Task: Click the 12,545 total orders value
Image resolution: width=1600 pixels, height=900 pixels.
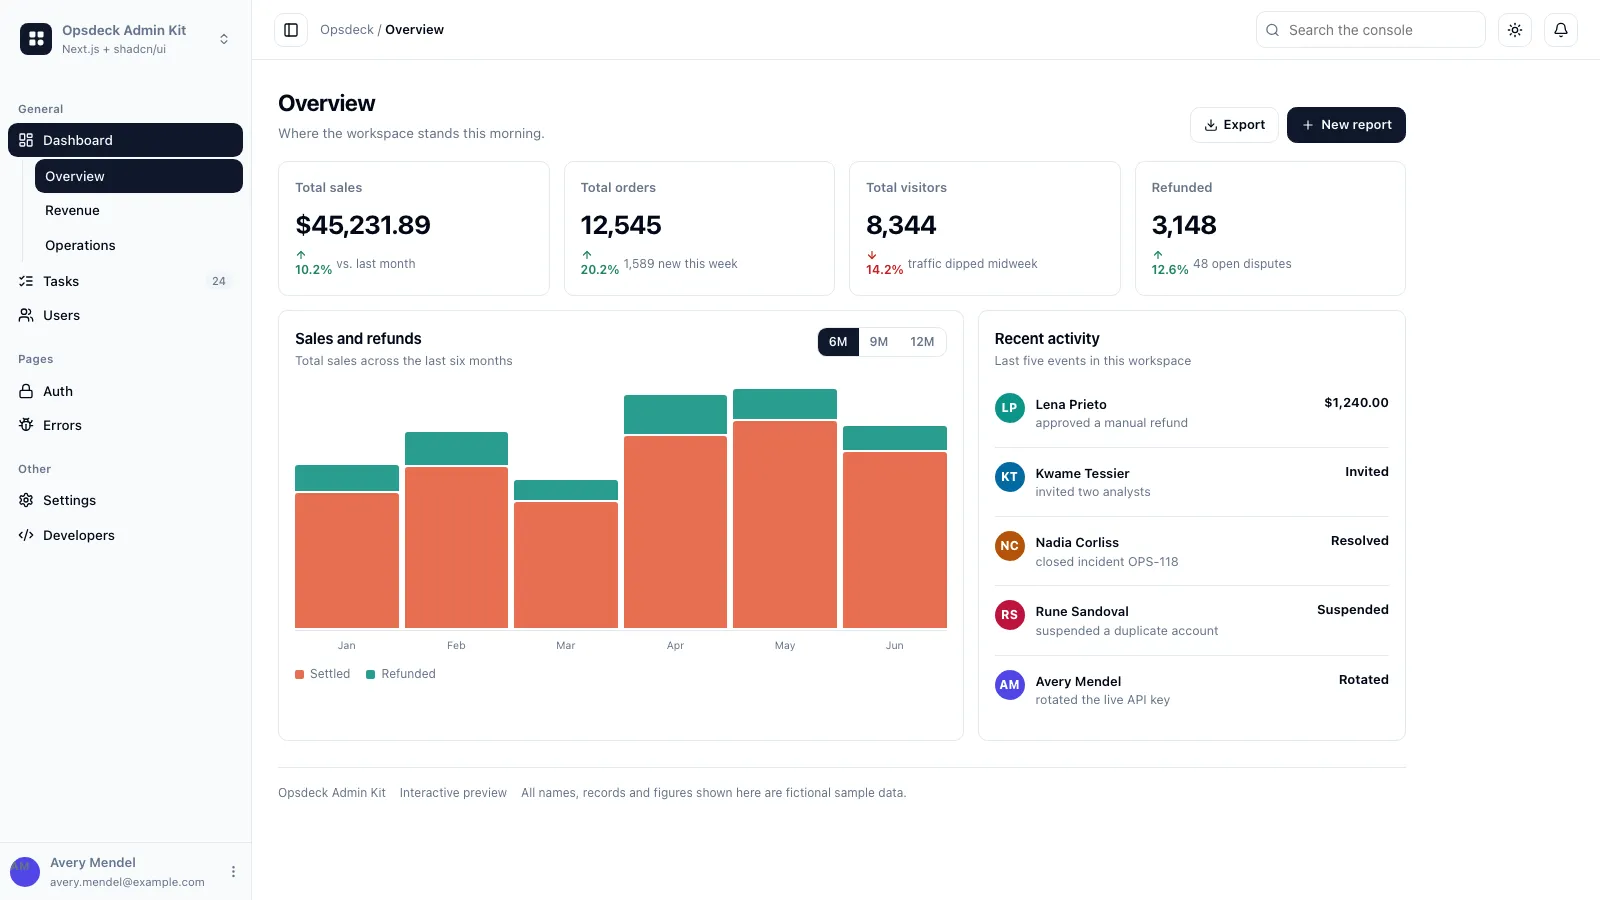Action: pos(621,225)
